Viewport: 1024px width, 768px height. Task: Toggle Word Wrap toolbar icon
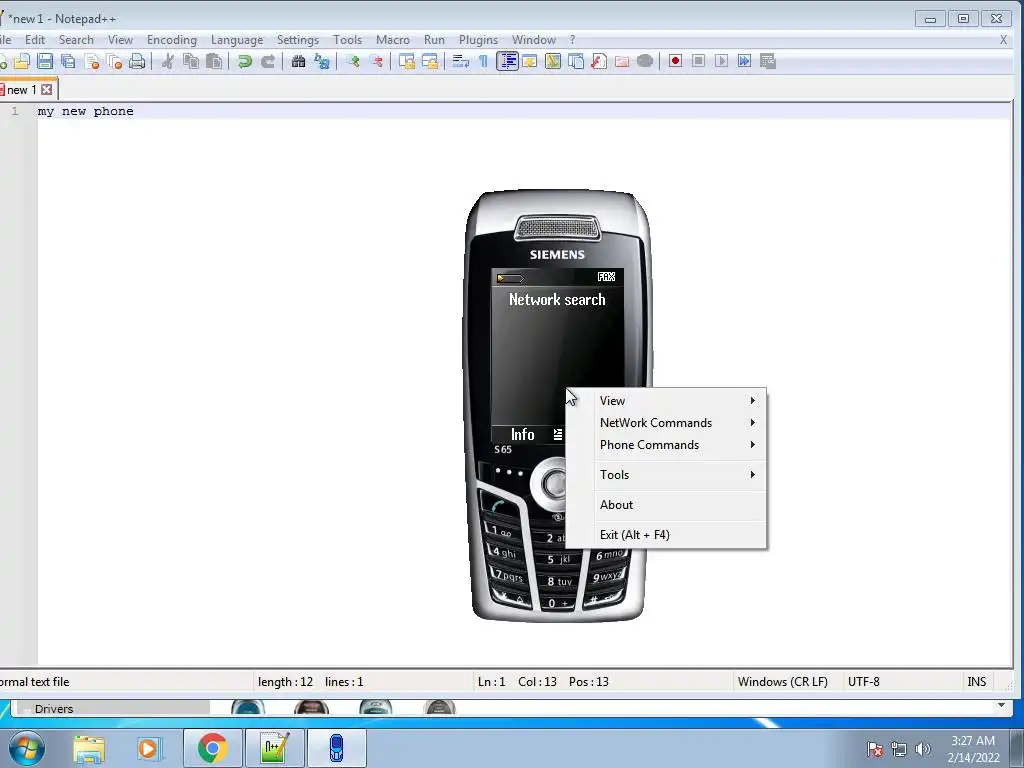(460, 61)
